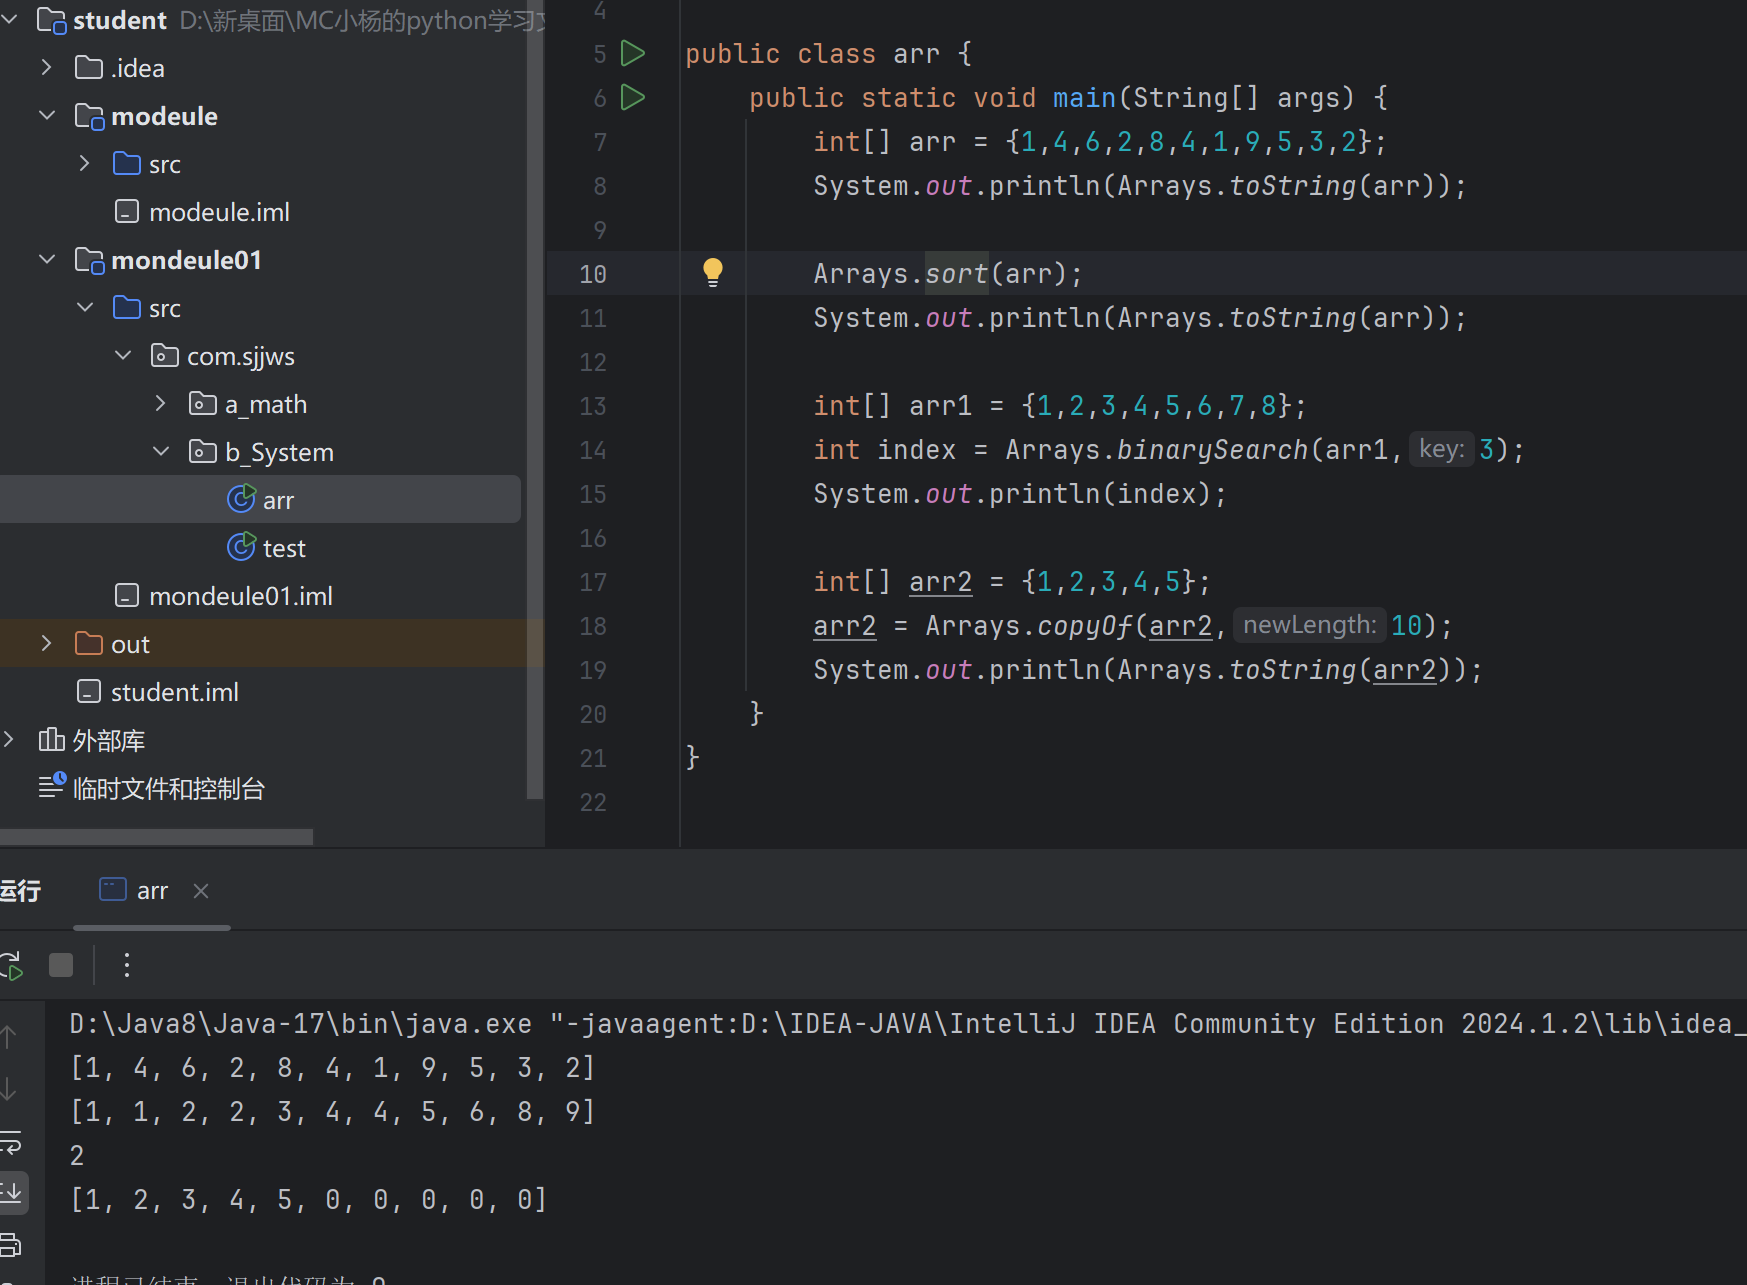Screen dimensions: 1747x1285
Task: Click the yellow lightbulb quick-fix icon
Action: pyautogui.click(x=712, y=272)
